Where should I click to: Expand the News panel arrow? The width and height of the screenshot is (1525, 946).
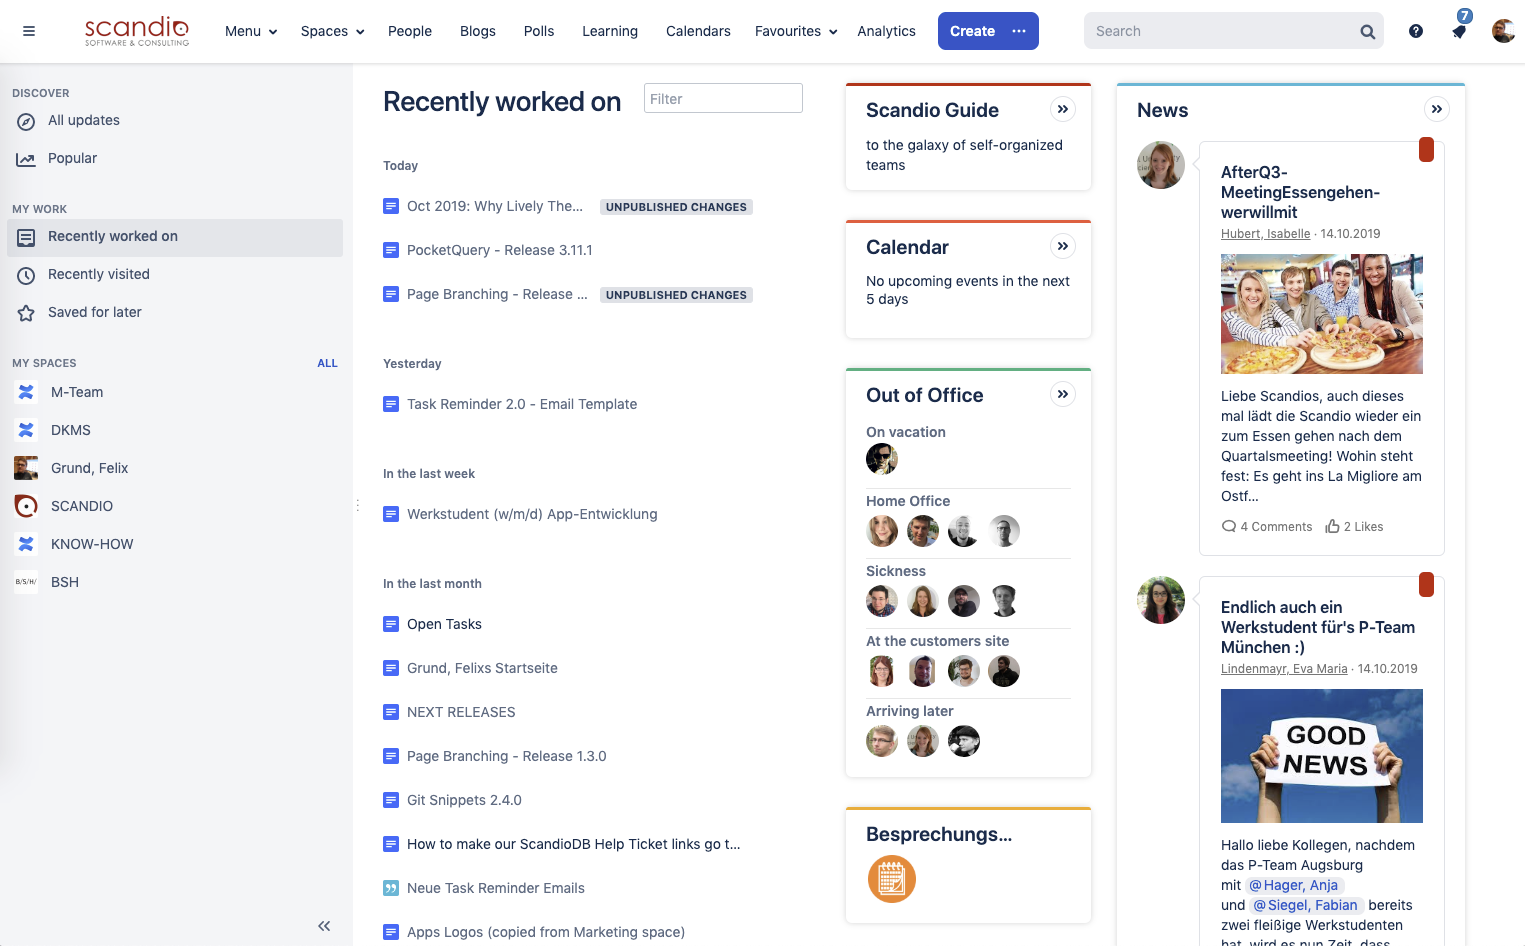pyautogui.click(x=1437, y=109)
